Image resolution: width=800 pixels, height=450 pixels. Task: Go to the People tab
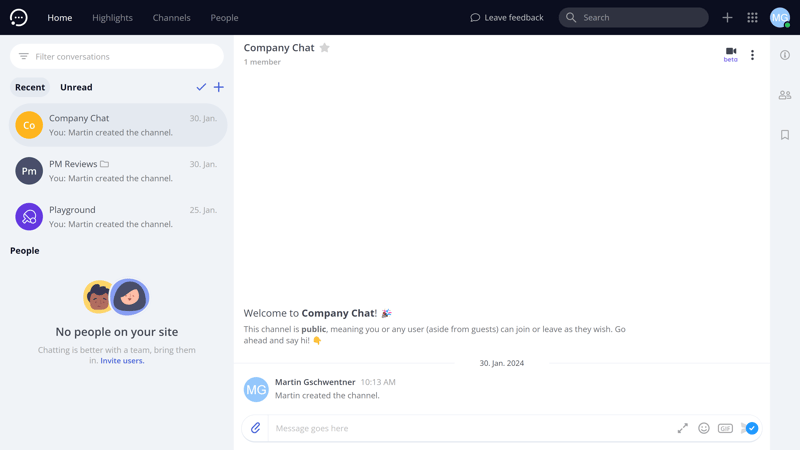tap(224, 17)
